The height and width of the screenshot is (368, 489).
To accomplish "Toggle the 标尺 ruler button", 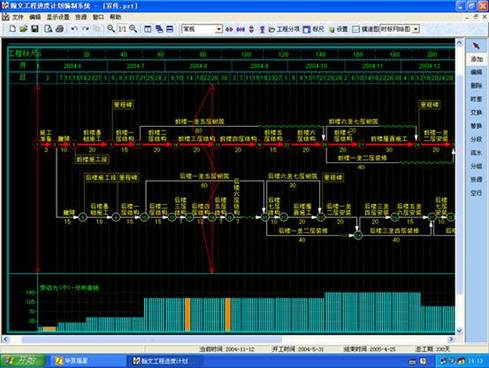I will coord(313,29).
